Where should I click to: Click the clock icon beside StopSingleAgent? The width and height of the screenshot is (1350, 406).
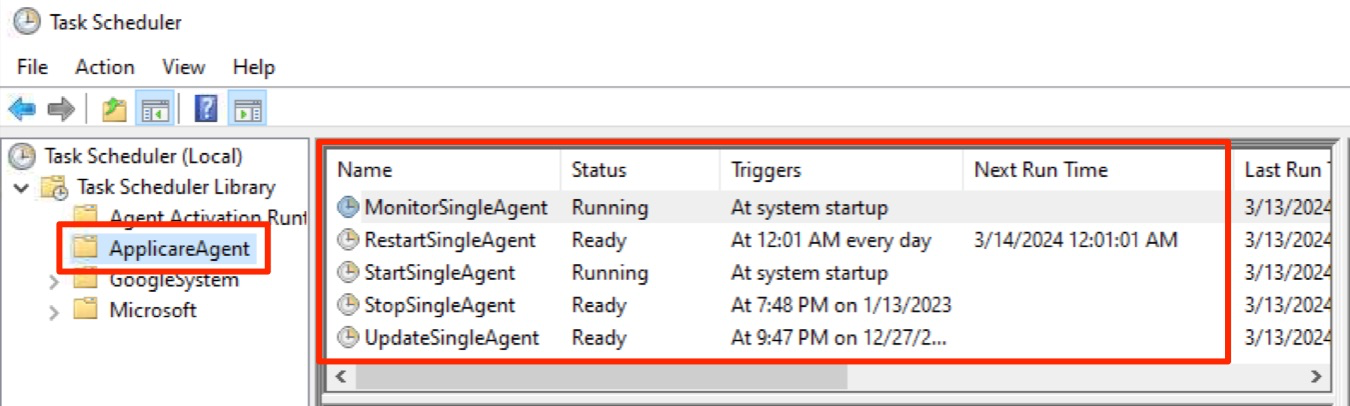click(348, 305)
